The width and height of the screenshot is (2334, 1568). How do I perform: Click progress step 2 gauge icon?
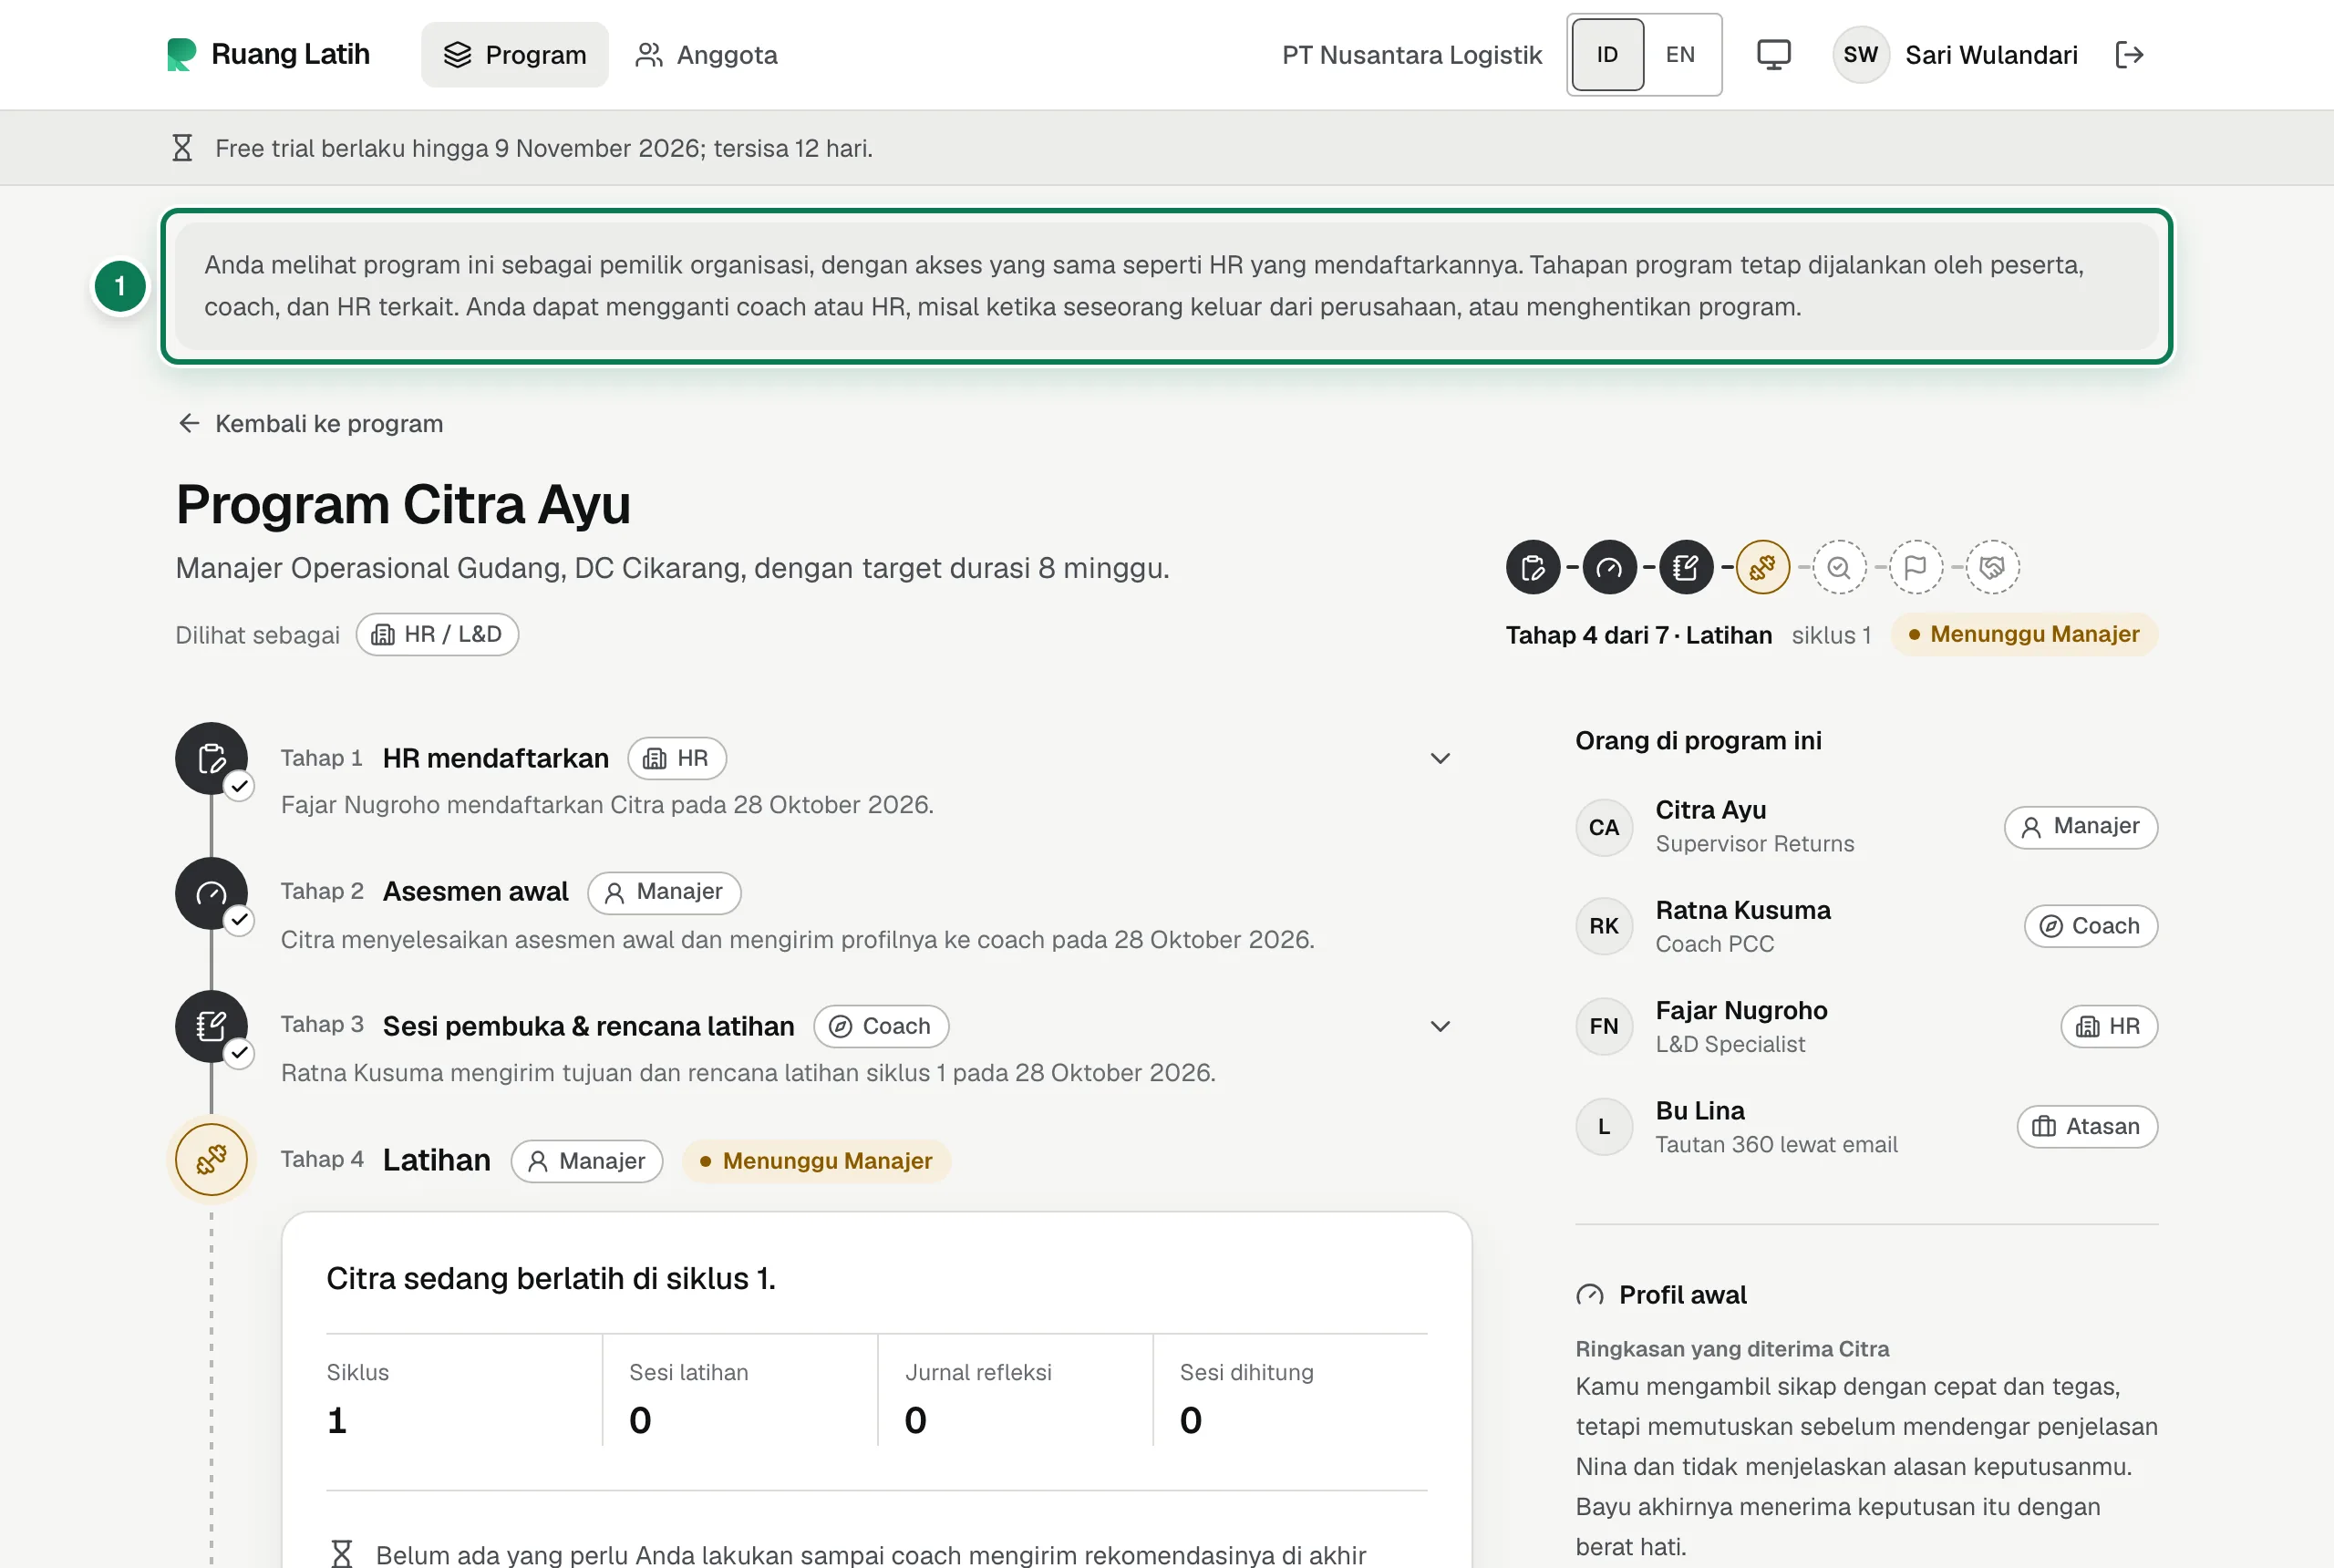click(1609, 567)
